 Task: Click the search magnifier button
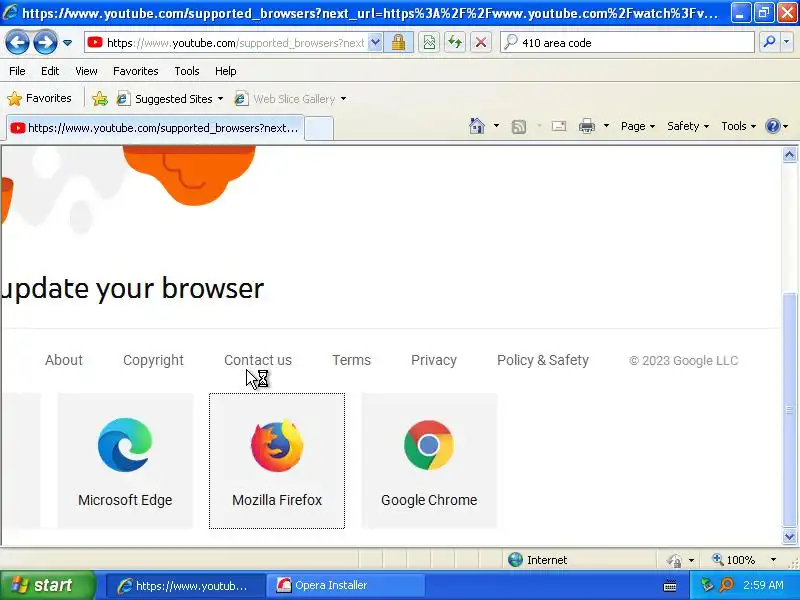click(x=769, y=43)
